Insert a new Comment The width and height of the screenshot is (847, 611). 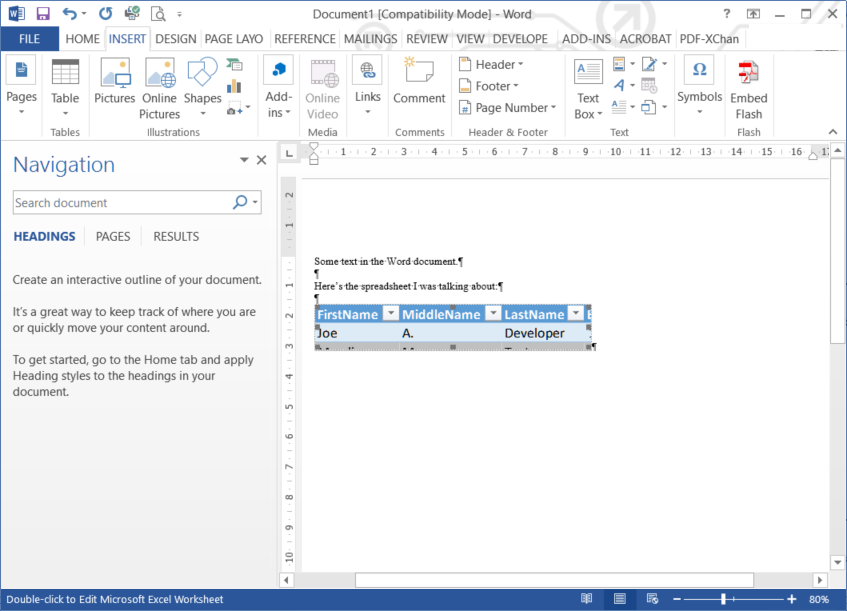(x=419, y=82)
